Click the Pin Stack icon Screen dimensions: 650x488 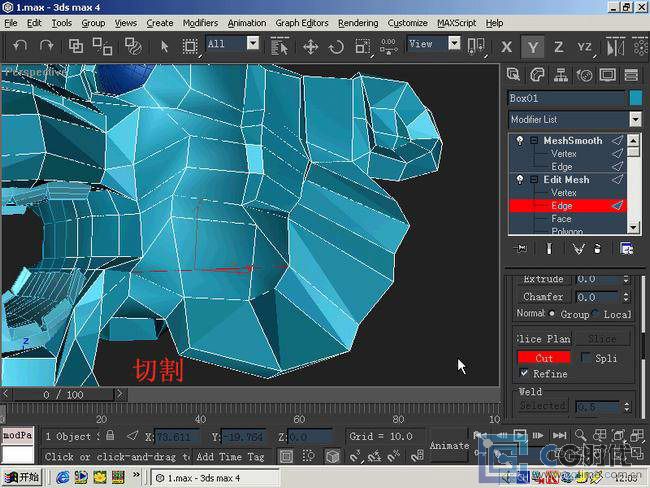coord(520,248)
